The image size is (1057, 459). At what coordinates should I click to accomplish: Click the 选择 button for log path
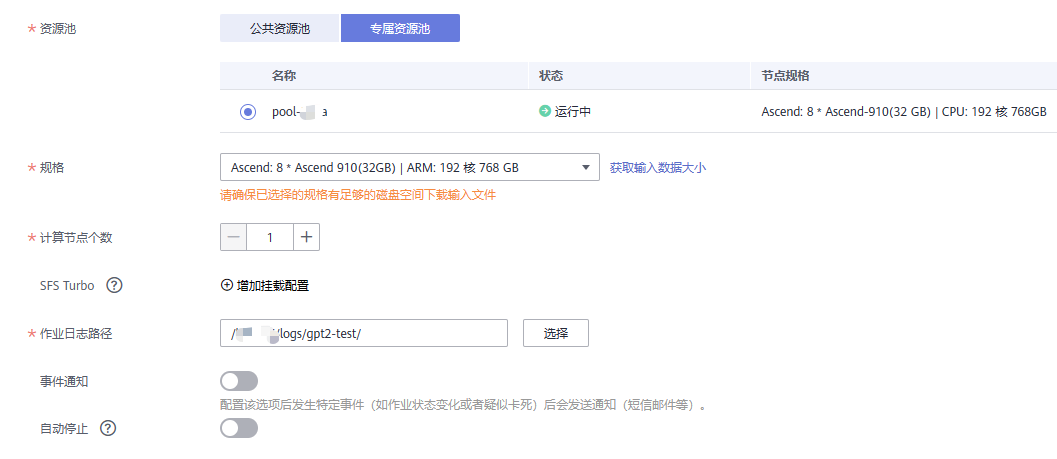[556, 333]
